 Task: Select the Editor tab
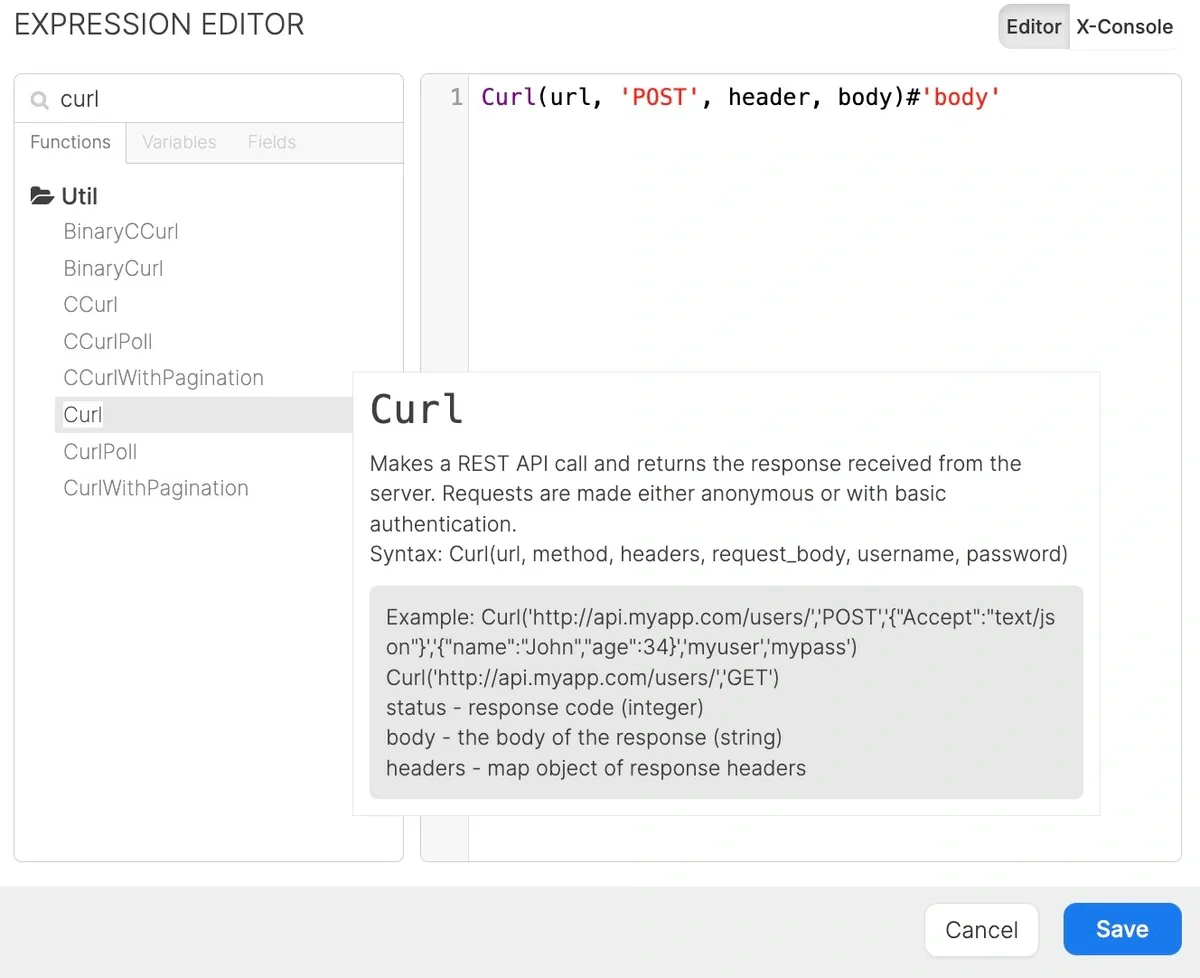pos(1033,27)
